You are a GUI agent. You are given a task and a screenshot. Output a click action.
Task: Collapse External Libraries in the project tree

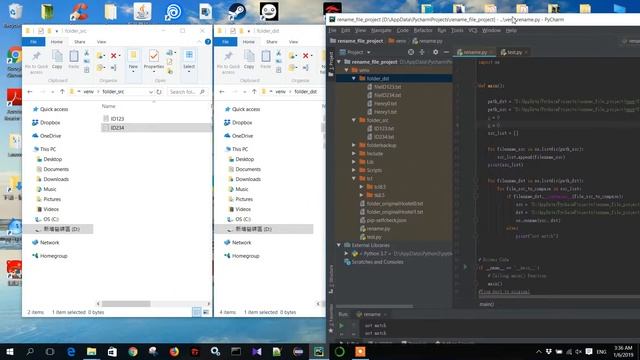339,245
